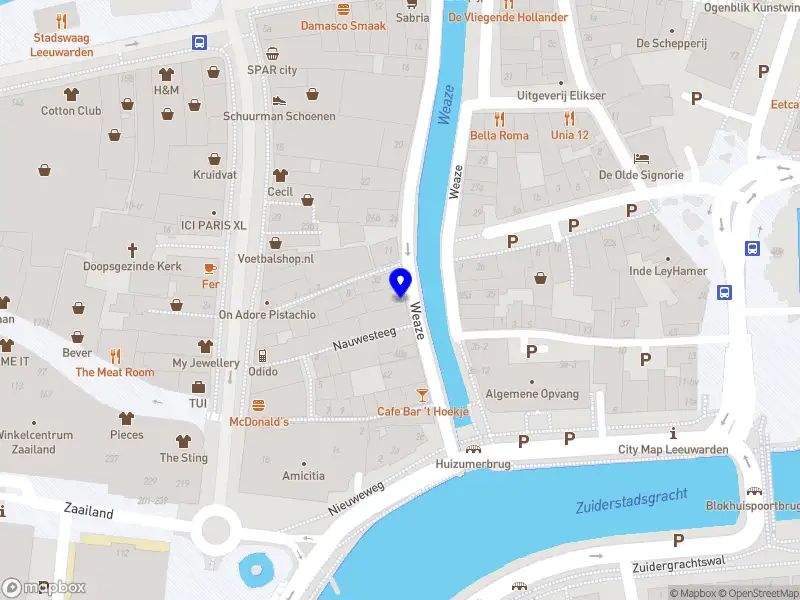Select the City Map Leeuwarden info icon

[x=673, y=434]
